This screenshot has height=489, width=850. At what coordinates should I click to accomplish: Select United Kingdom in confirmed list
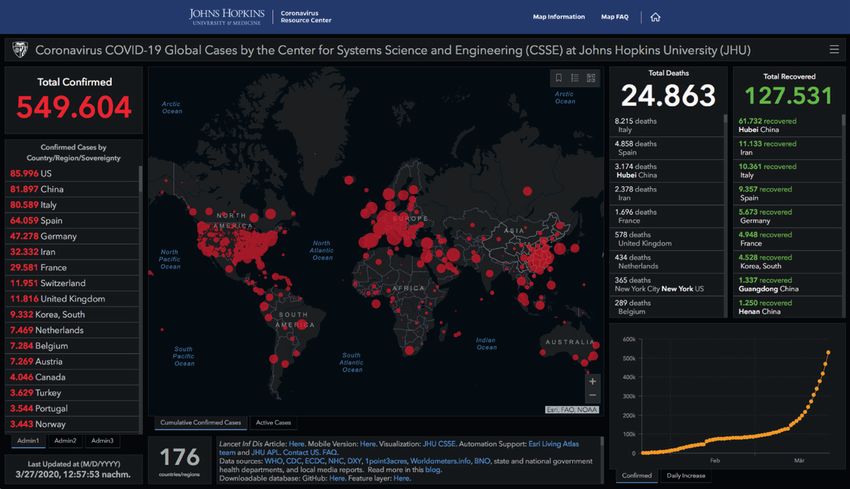click(x=72, y=299)
